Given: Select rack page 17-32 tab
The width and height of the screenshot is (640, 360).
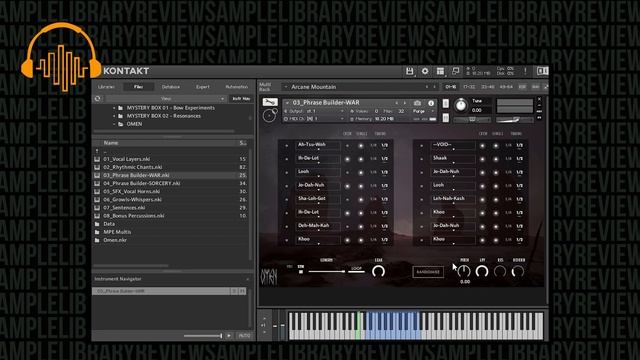Looking at the screenshot, I should click(x=469, y=87).
